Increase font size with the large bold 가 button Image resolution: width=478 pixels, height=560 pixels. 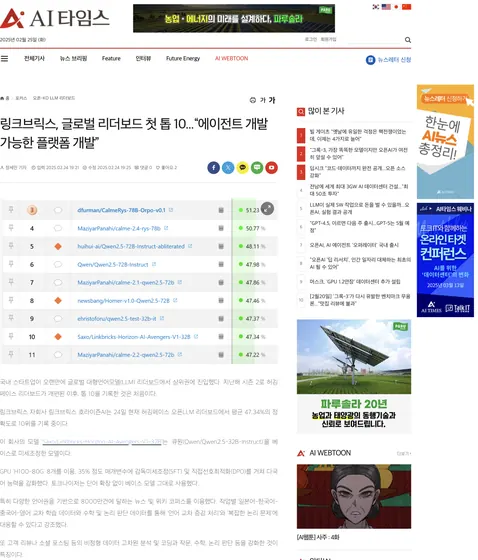(x=272, y=100)
